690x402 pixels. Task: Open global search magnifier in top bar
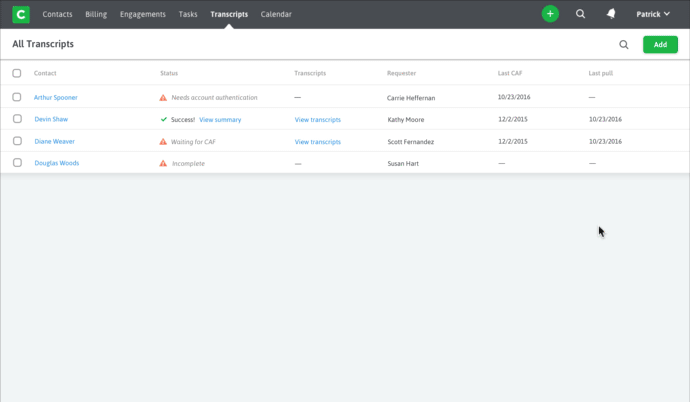point(581,14)
